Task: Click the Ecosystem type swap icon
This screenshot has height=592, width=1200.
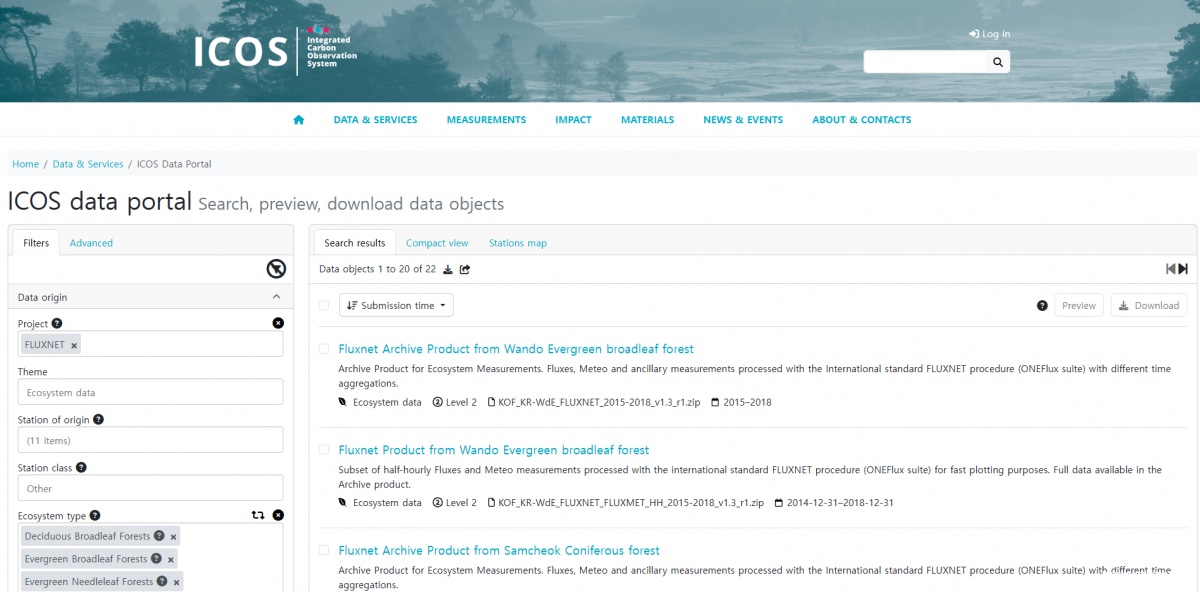Action: [x=258, y=515]
